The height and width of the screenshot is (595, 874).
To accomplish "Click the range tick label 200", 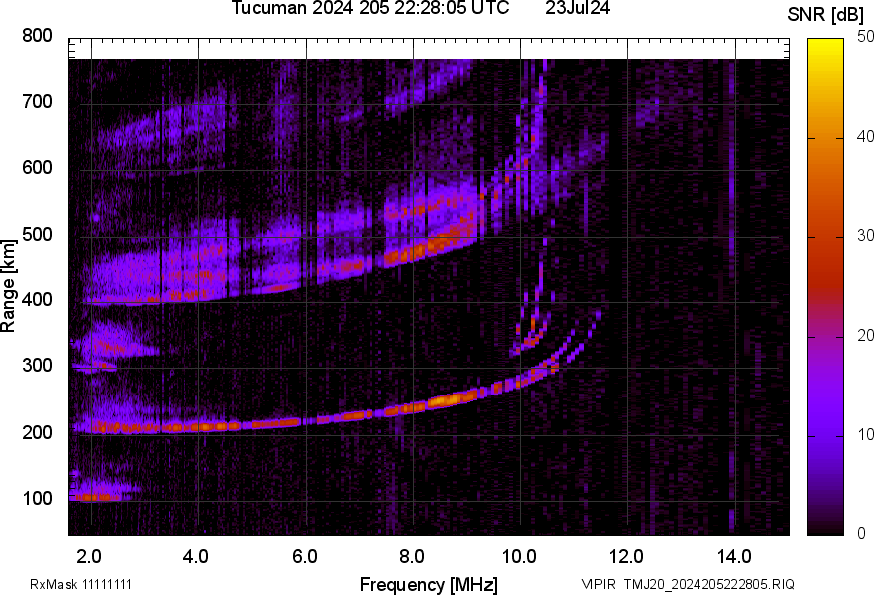I will [37, 432].
